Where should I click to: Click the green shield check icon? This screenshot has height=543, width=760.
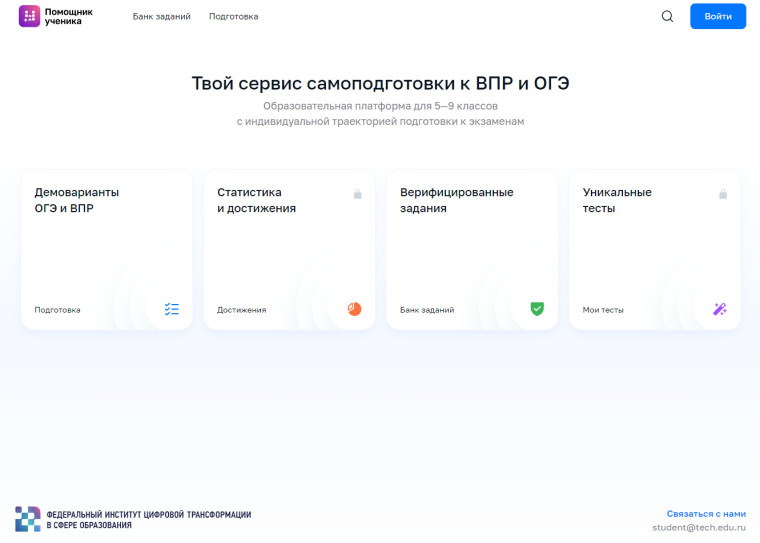537,309
